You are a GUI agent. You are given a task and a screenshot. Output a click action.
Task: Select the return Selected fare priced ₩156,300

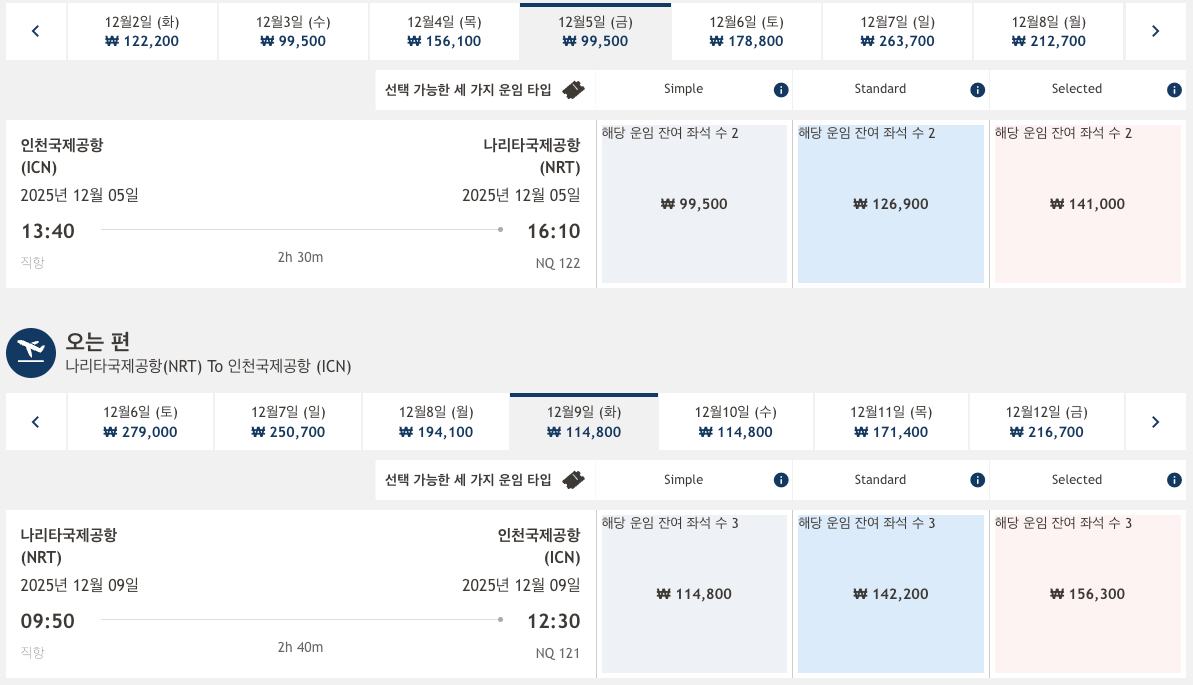click(x=1087, y=594)
